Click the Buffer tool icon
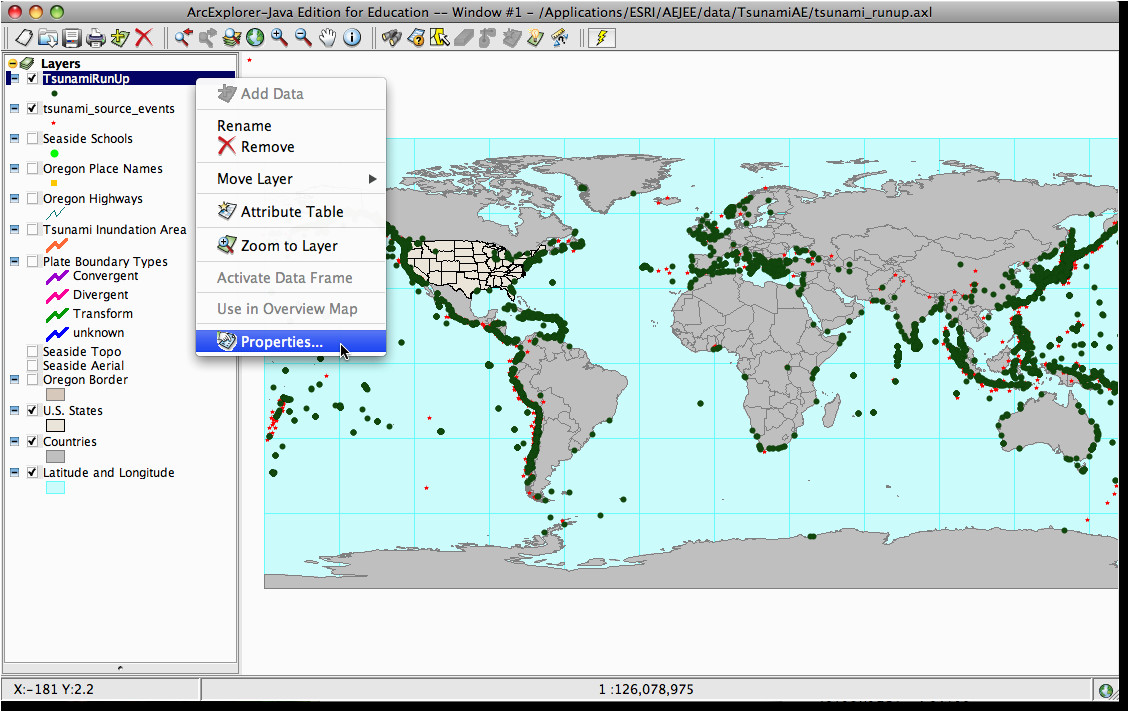 [487, 37]
